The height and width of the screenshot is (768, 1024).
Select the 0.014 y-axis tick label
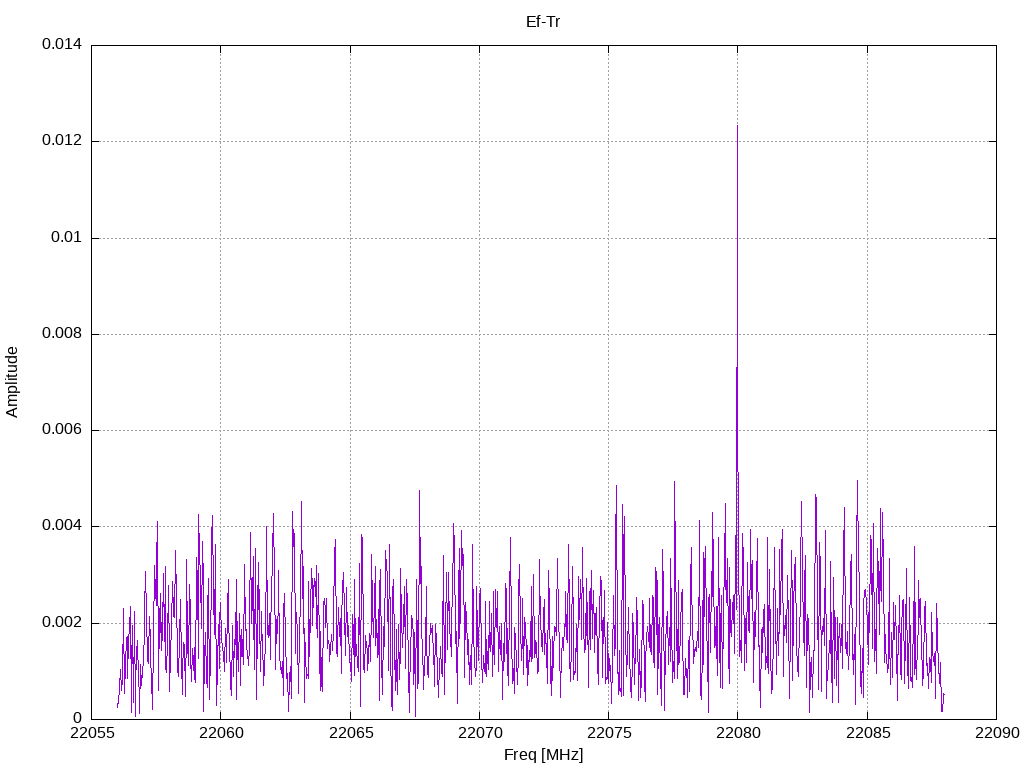(61, 45)
